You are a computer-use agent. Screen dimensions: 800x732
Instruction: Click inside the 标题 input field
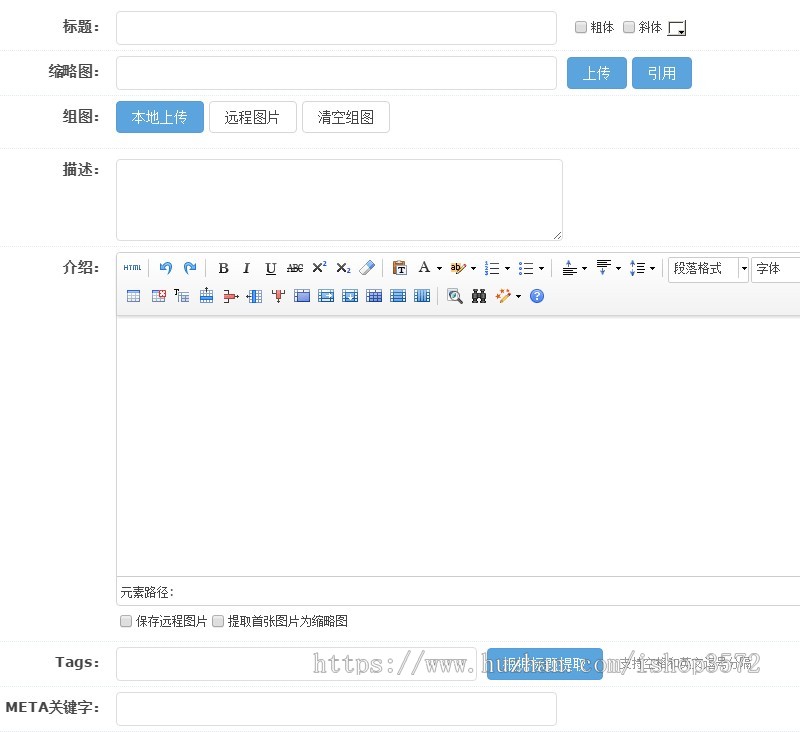pos(335,27)
